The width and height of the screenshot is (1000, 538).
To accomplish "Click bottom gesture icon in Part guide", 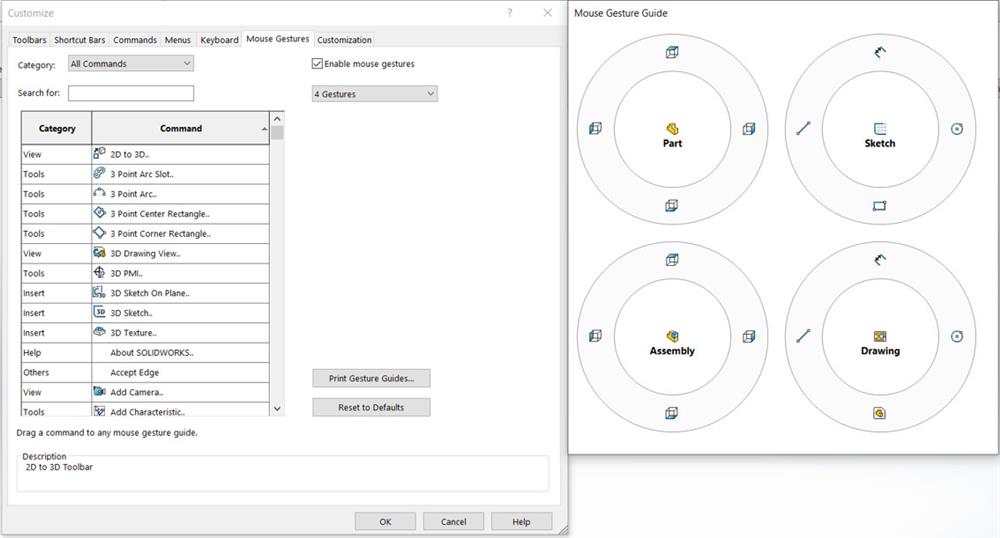I will pyautogui.click(x=672, y=205).
